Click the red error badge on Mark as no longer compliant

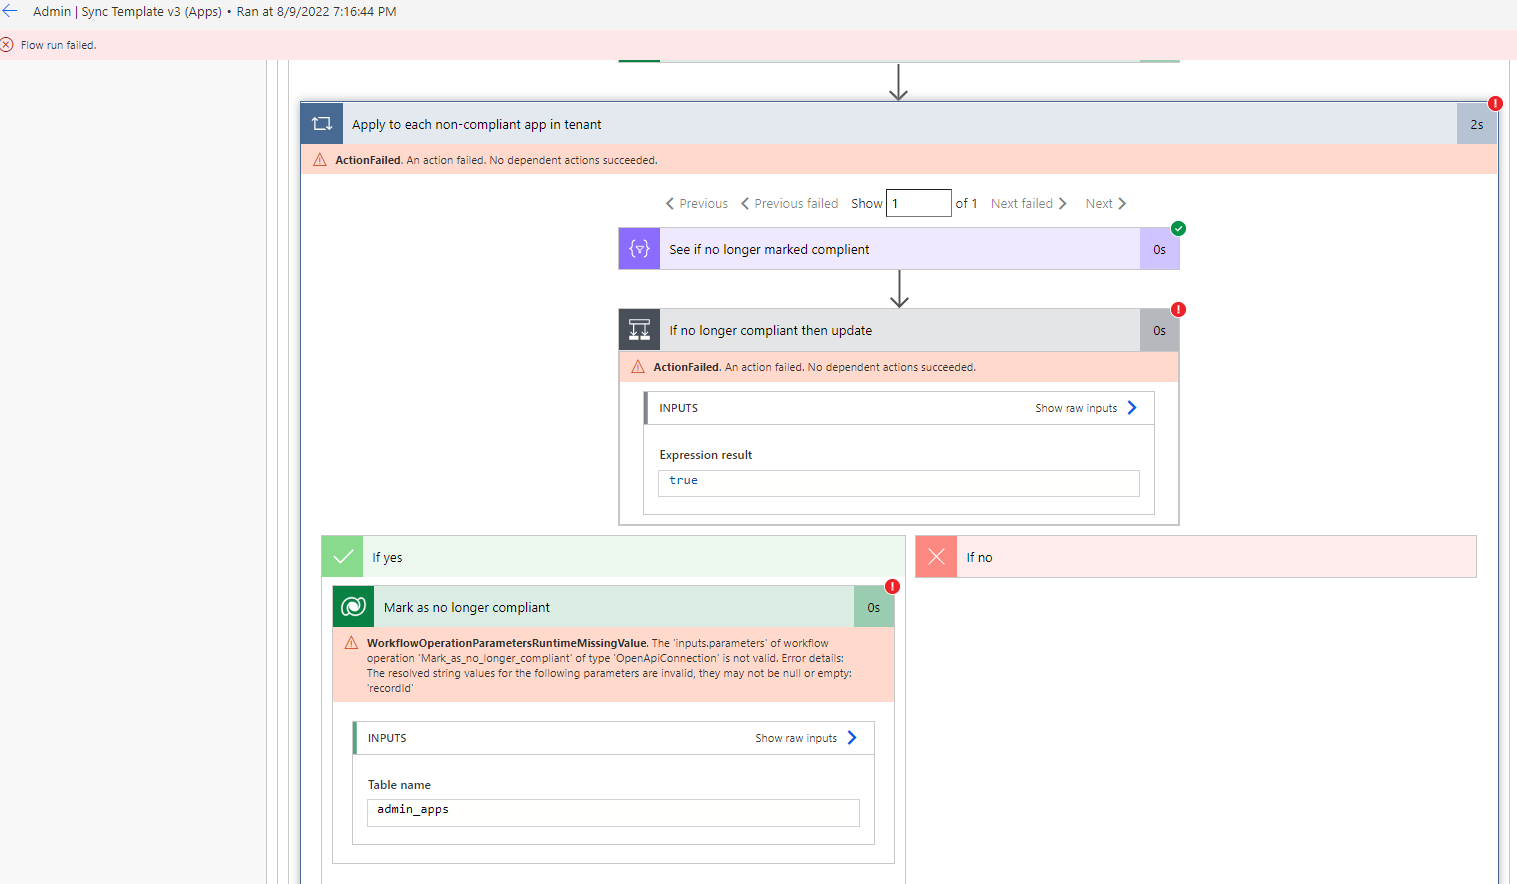coord(893,586)
